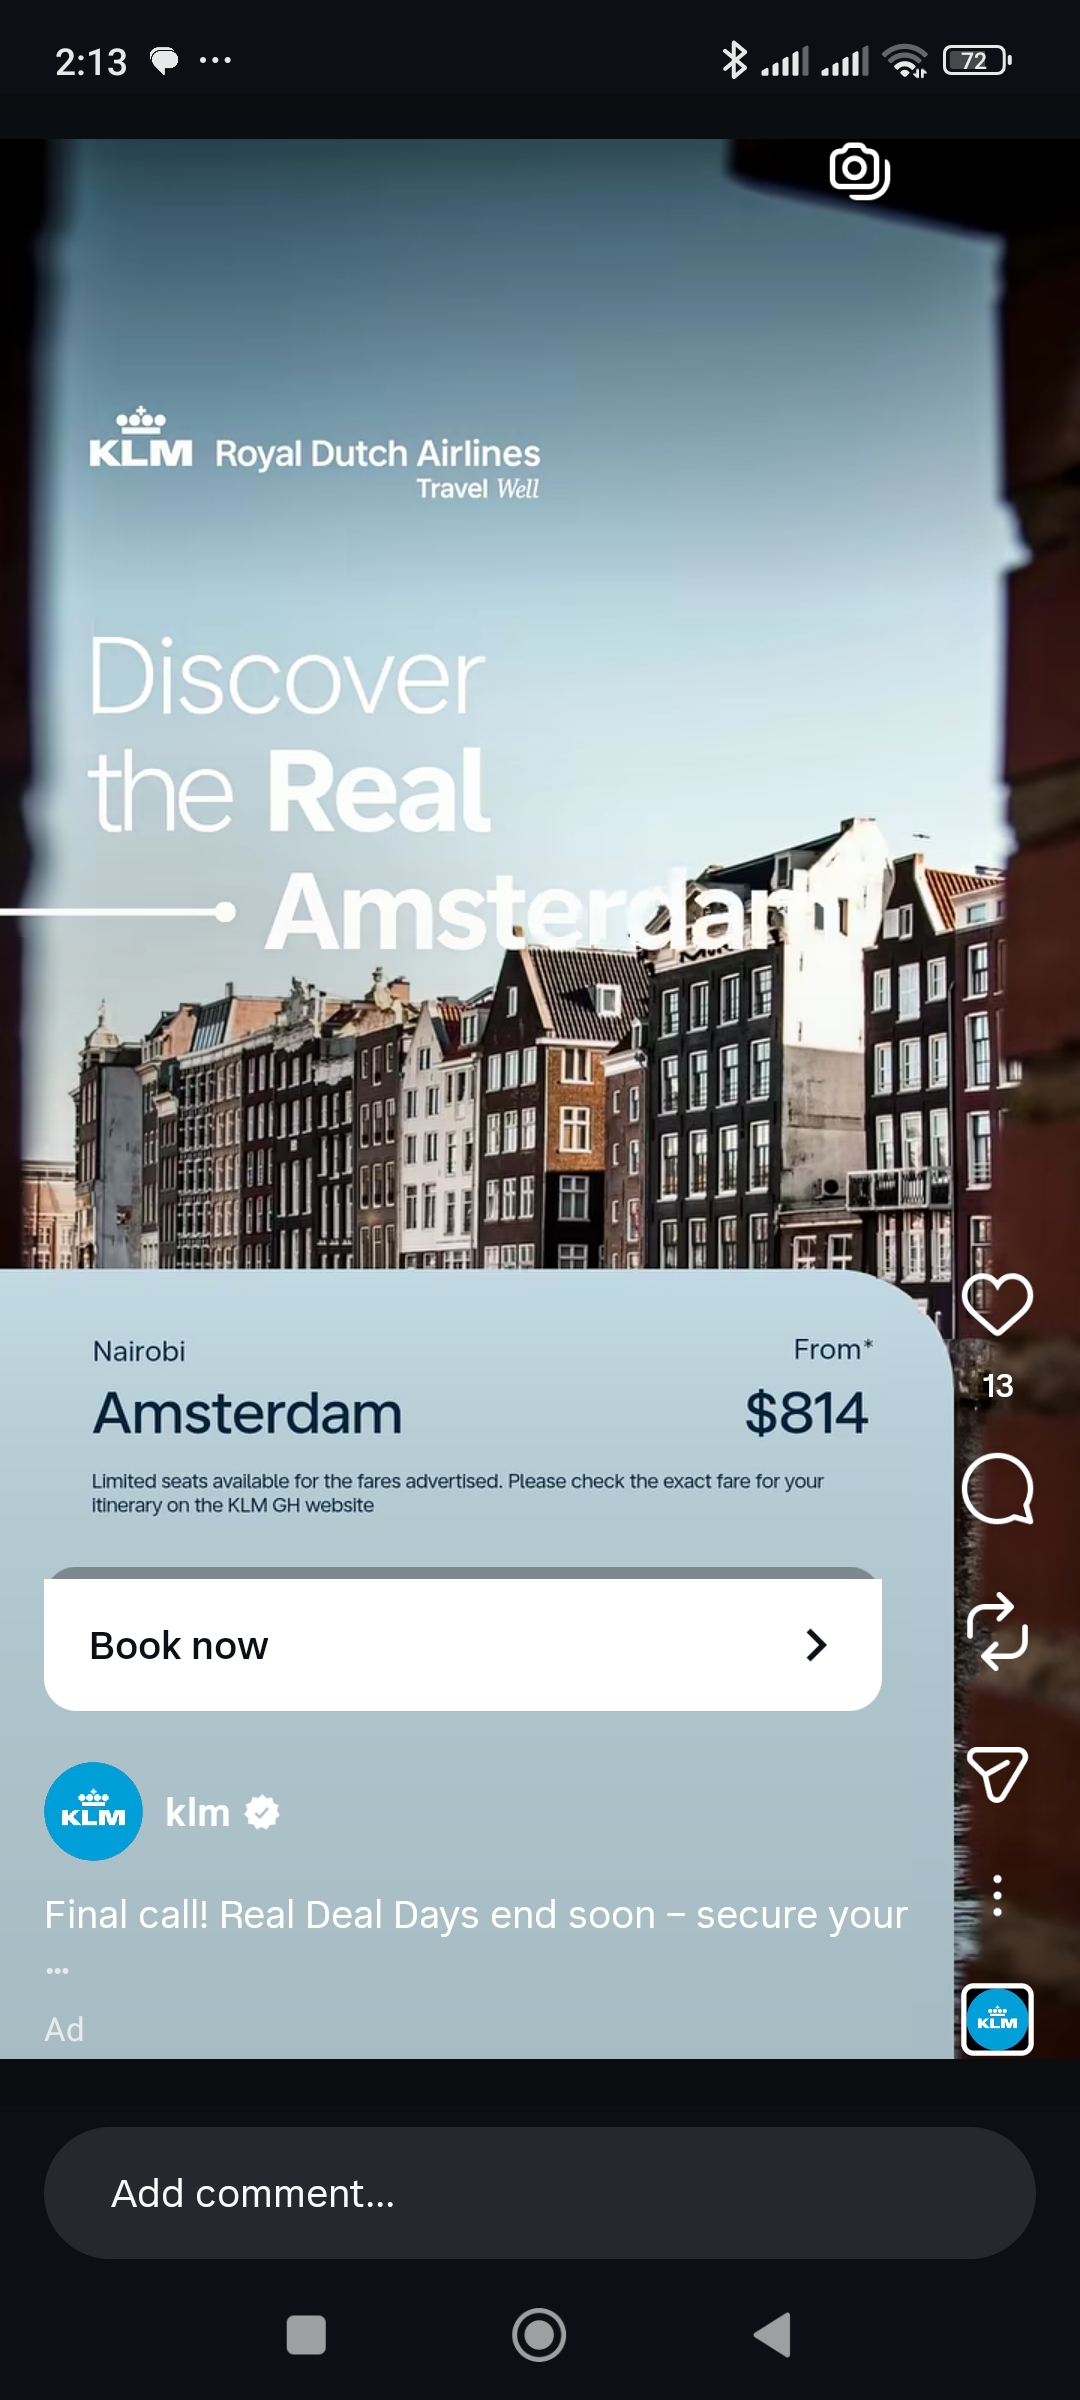This screenshot has width=1080, height=2400.
Task: Expand the Final call caption text
Action: (476, 1915)
